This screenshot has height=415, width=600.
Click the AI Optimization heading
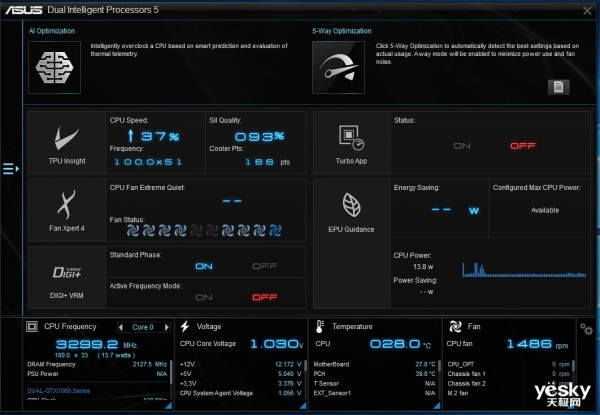[52, 31]
